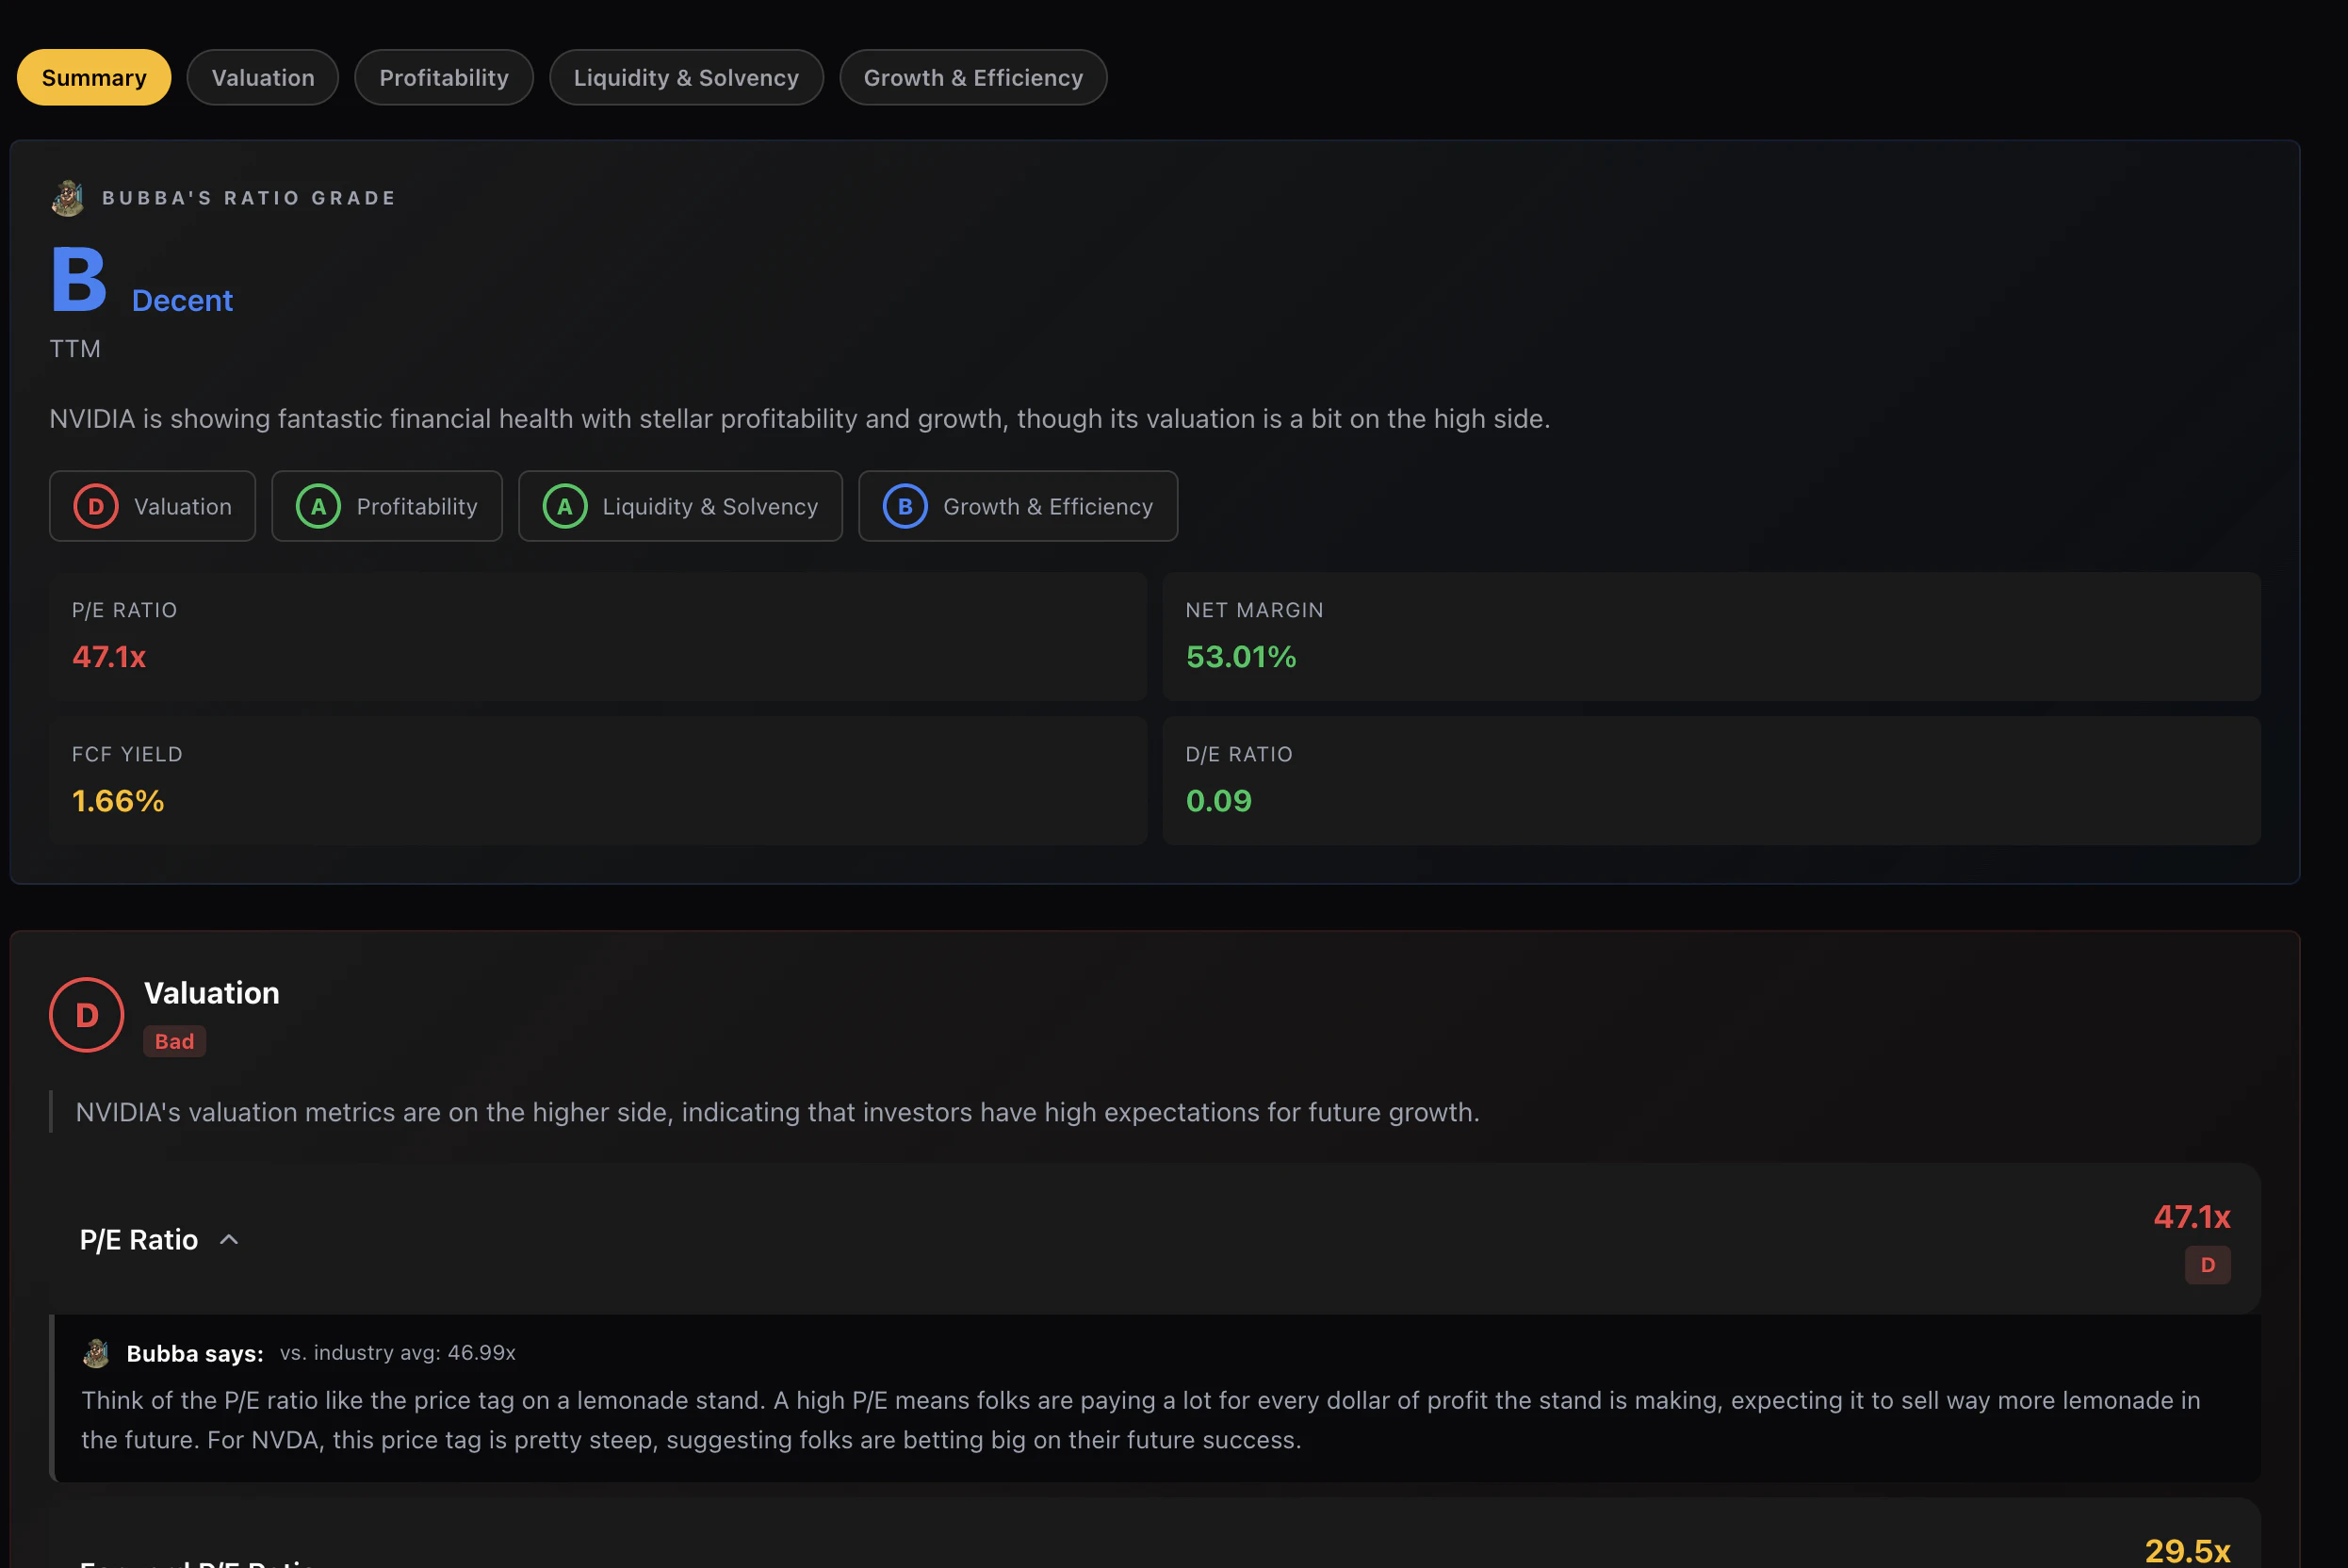Image resolution: width=2348 pixels, height=1568 pixels.
Task: Collapse the P/E Ratio chevron
Action: 229,1240
